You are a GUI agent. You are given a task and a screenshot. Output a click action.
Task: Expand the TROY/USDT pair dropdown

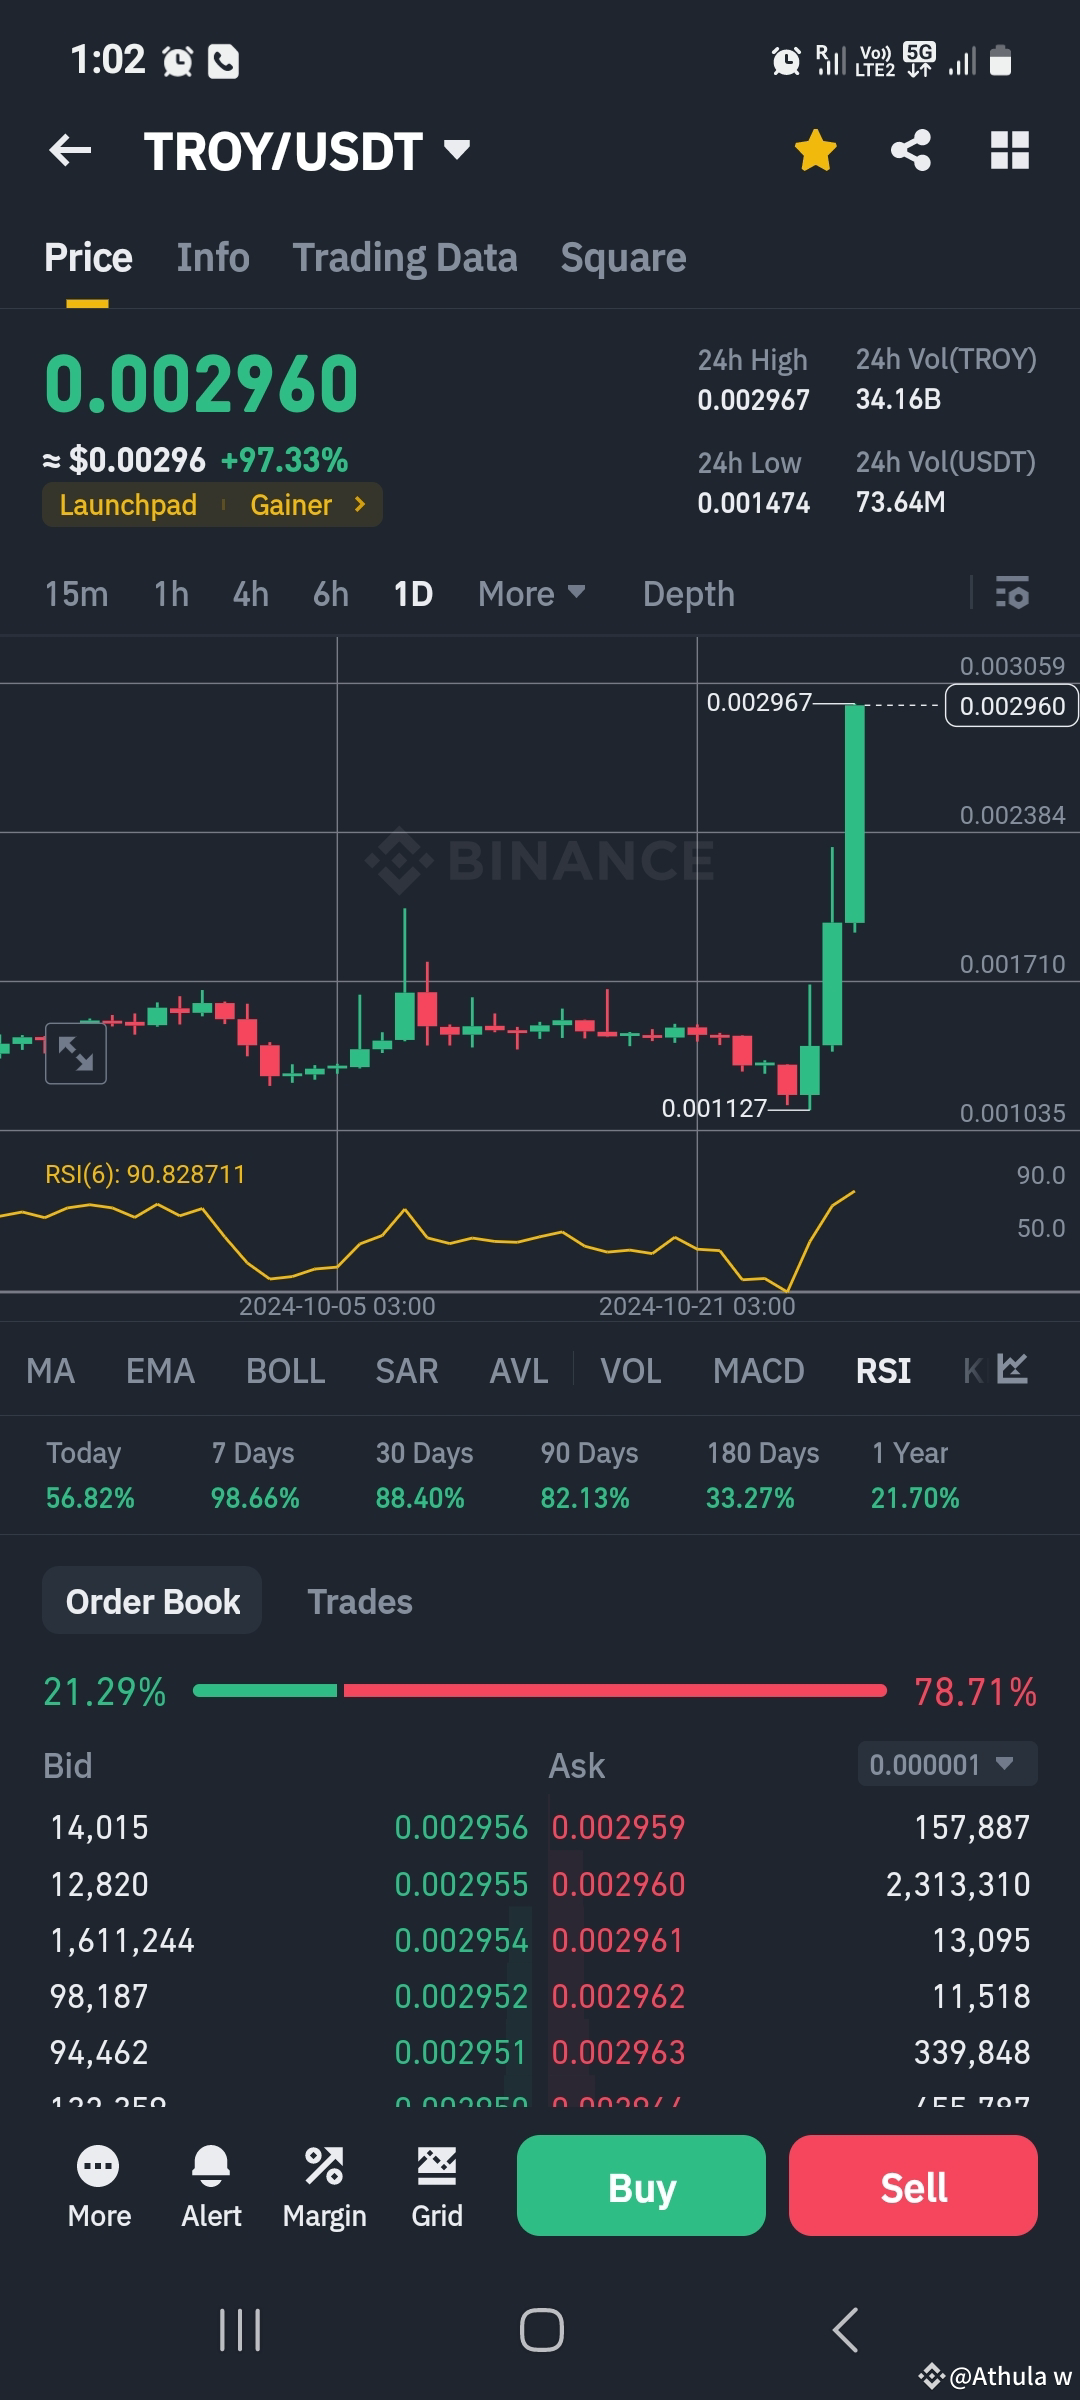coord(457,150)
